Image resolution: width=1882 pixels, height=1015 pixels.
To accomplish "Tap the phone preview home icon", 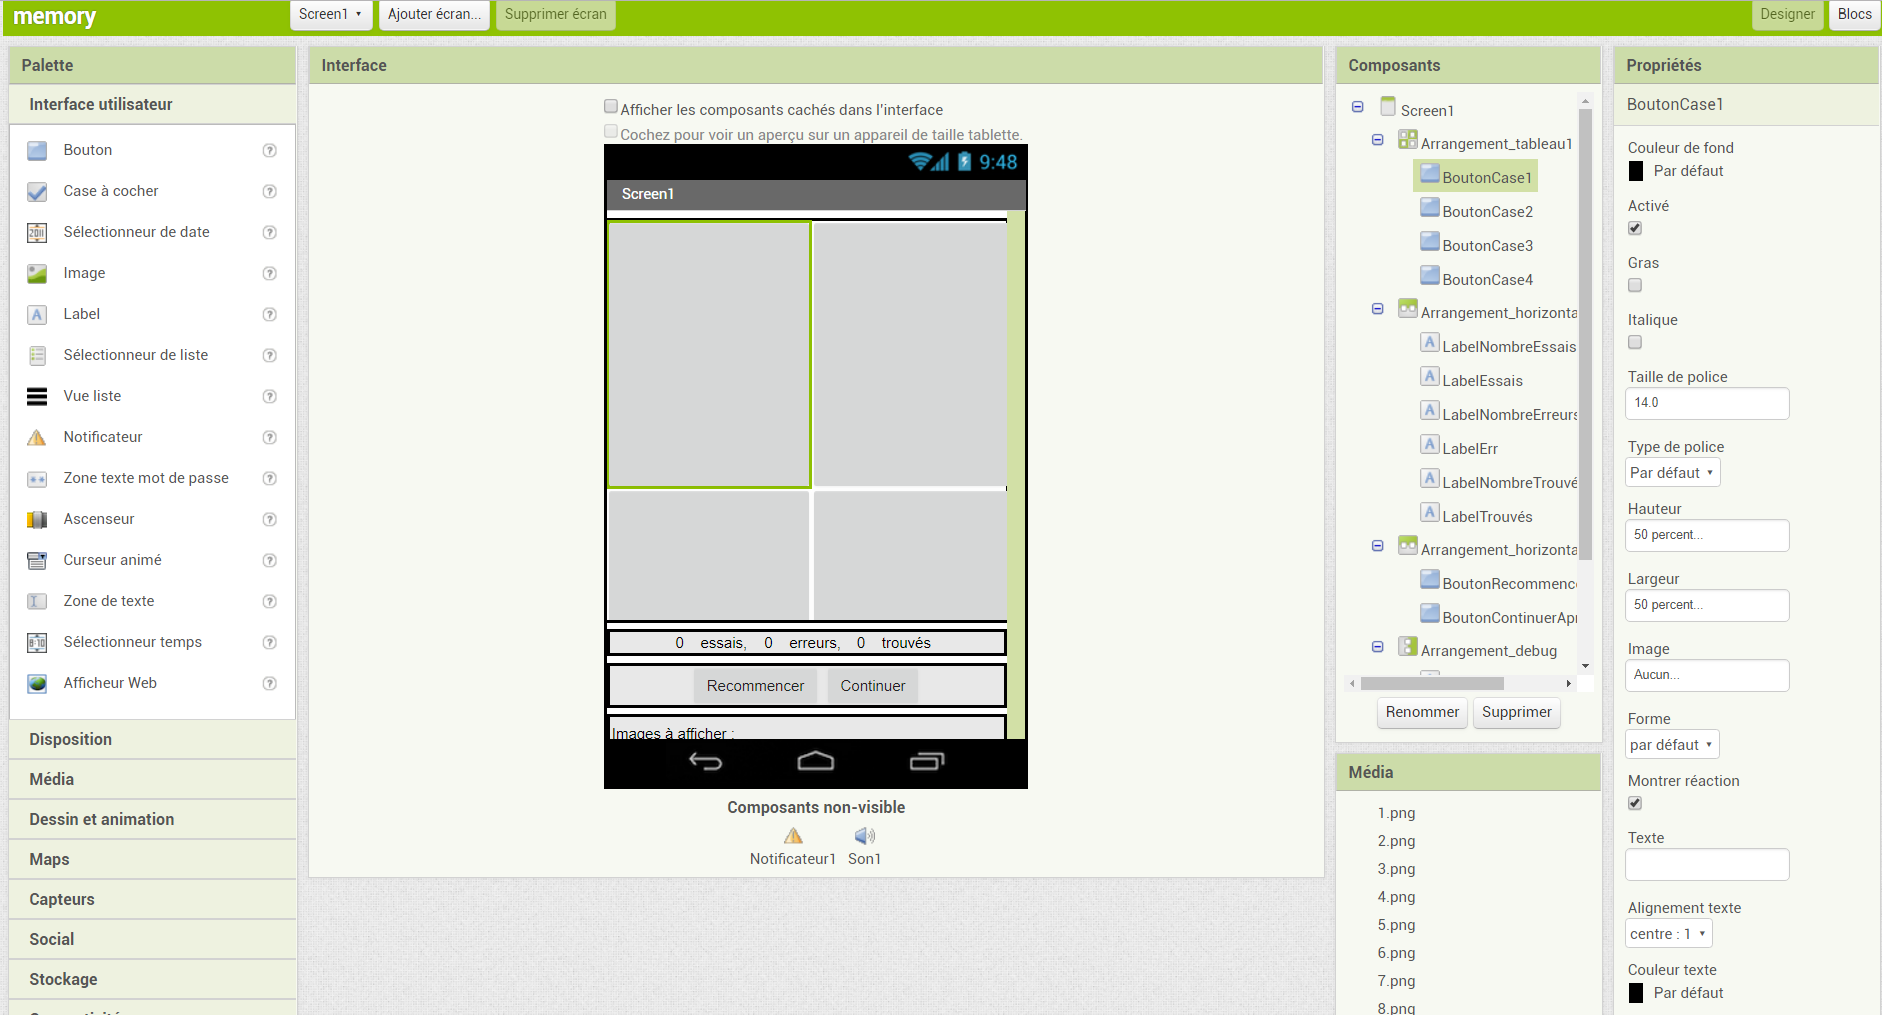I will click(x=816, y=762).
